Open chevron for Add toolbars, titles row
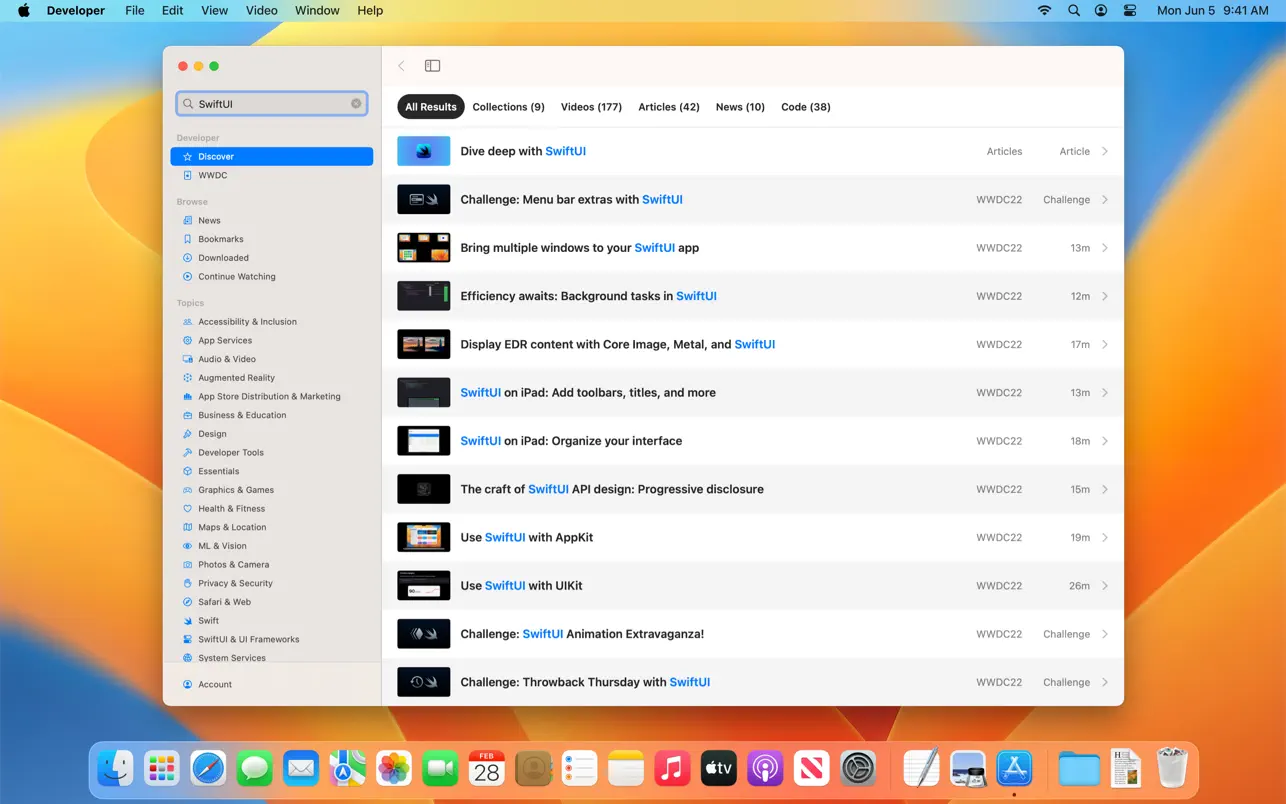Image resolution: width=1286 pixels, height=804 pixels. point(1105,393)
